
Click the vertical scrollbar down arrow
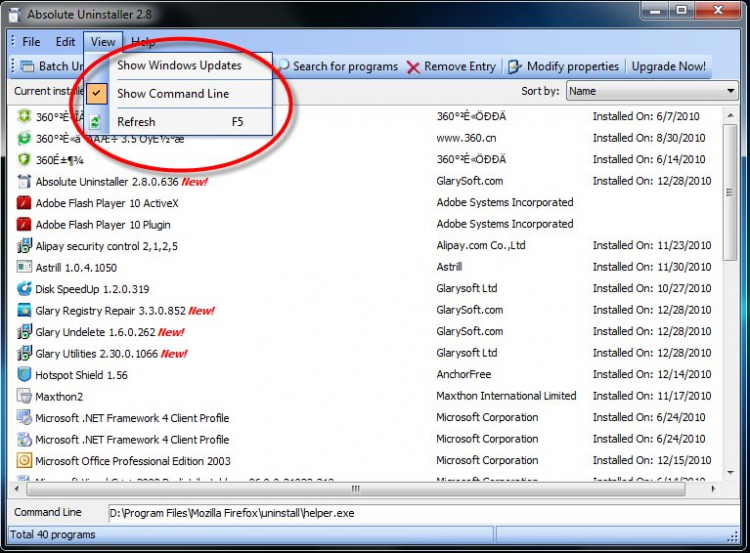click(730, 473)
